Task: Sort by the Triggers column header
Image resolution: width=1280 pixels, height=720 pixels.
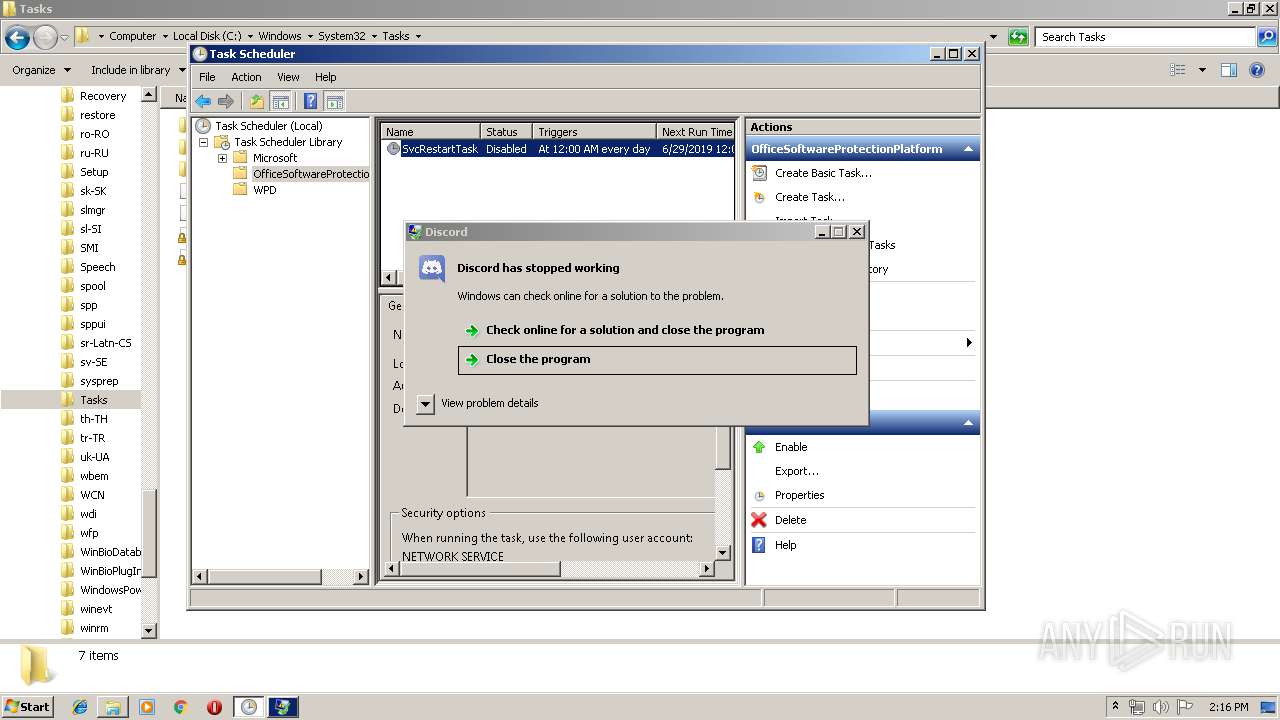Action: point(594,132)
